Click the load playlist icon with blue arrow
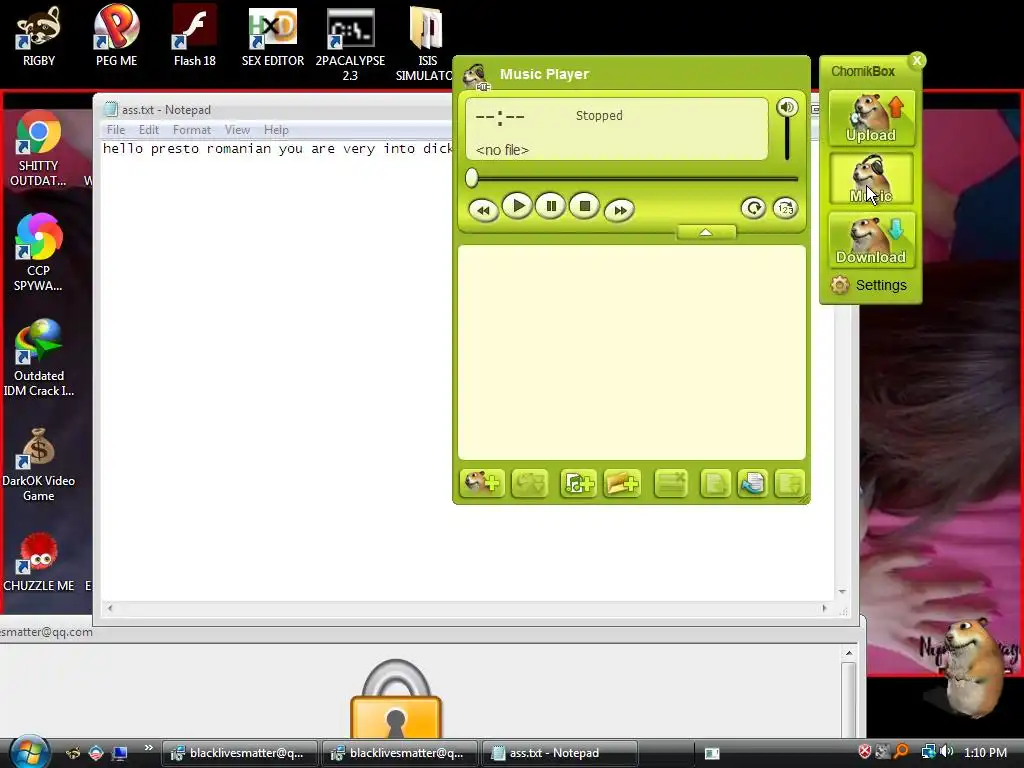This screenshot has width=1024, height=768. [753, 484]
